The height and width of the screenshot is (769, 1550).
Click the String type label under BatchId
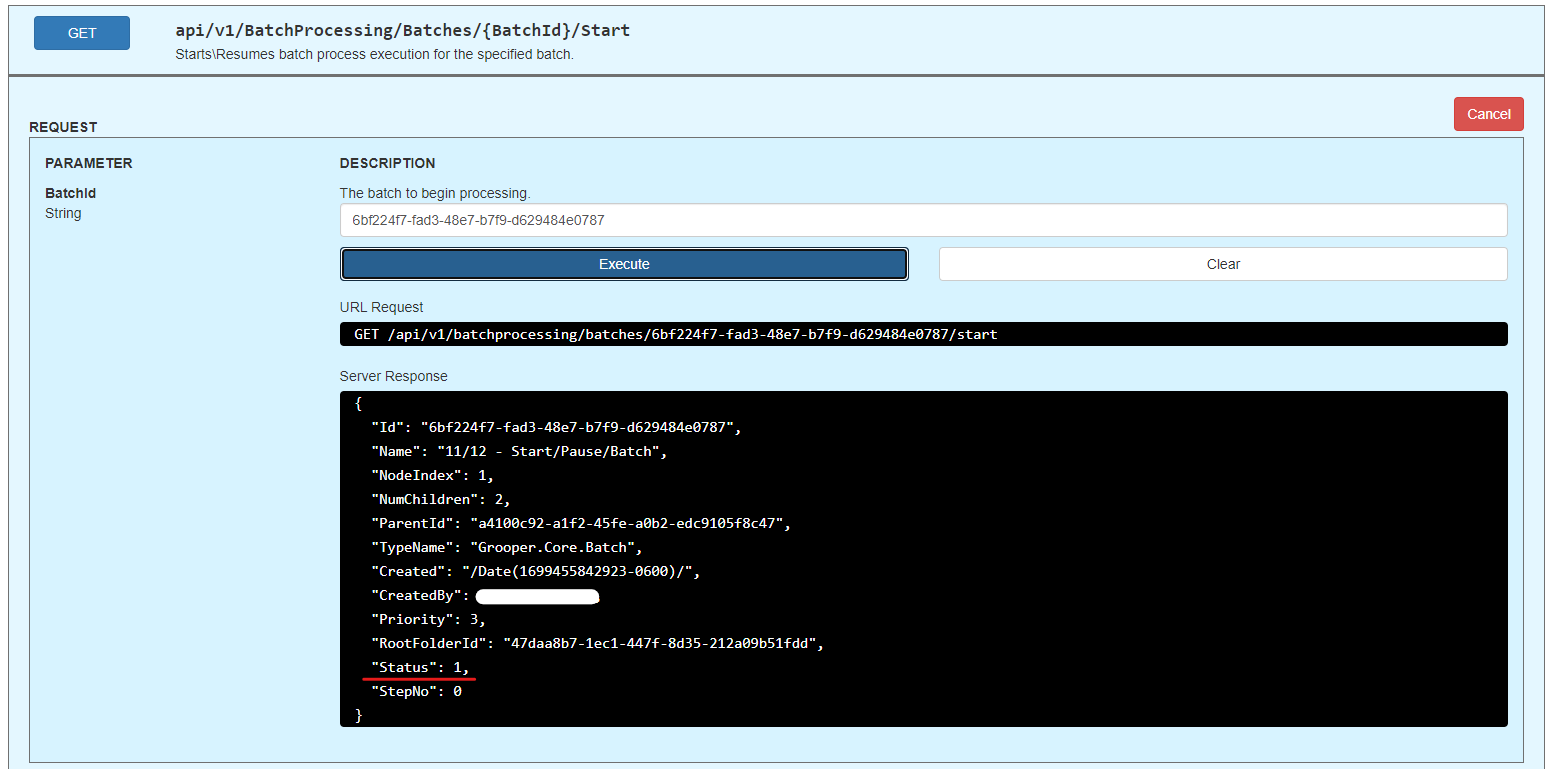63,213
